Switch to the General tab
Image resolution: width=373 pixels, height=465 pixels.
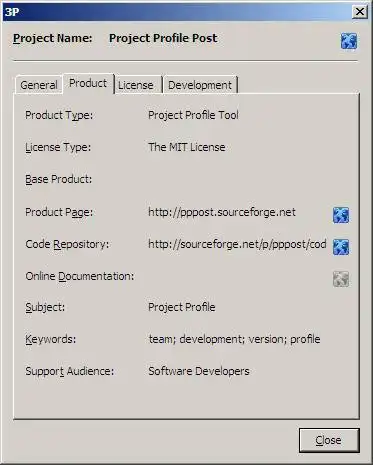tap(39, 85)
